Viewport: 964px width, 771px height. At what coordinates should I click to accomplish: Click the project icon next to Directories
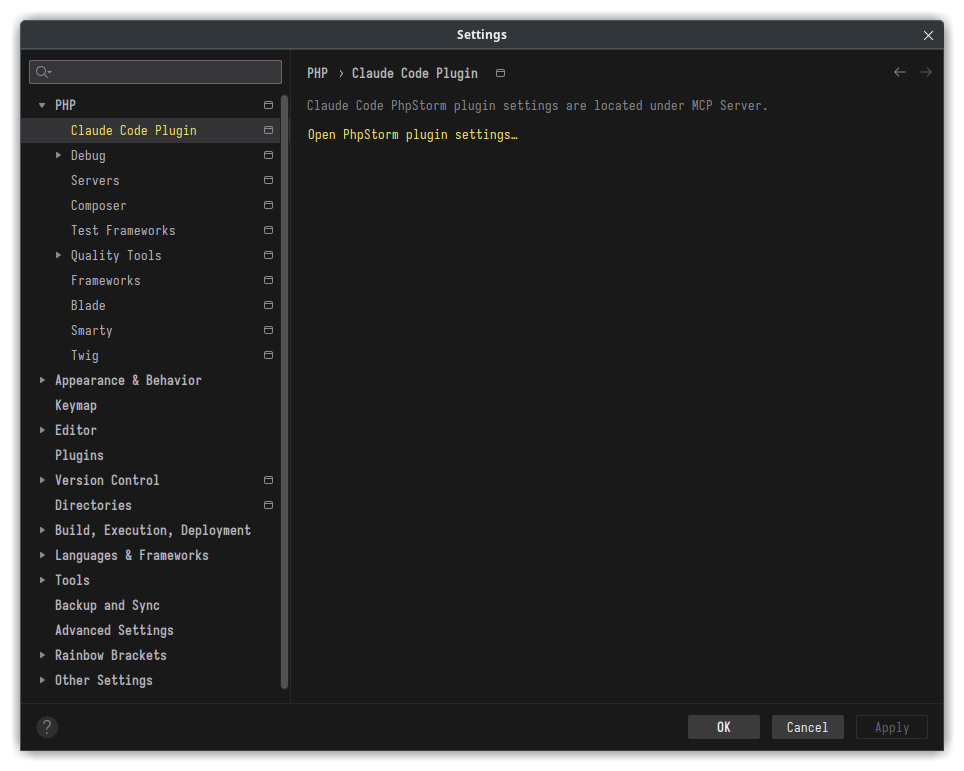[x=267, y=504]
